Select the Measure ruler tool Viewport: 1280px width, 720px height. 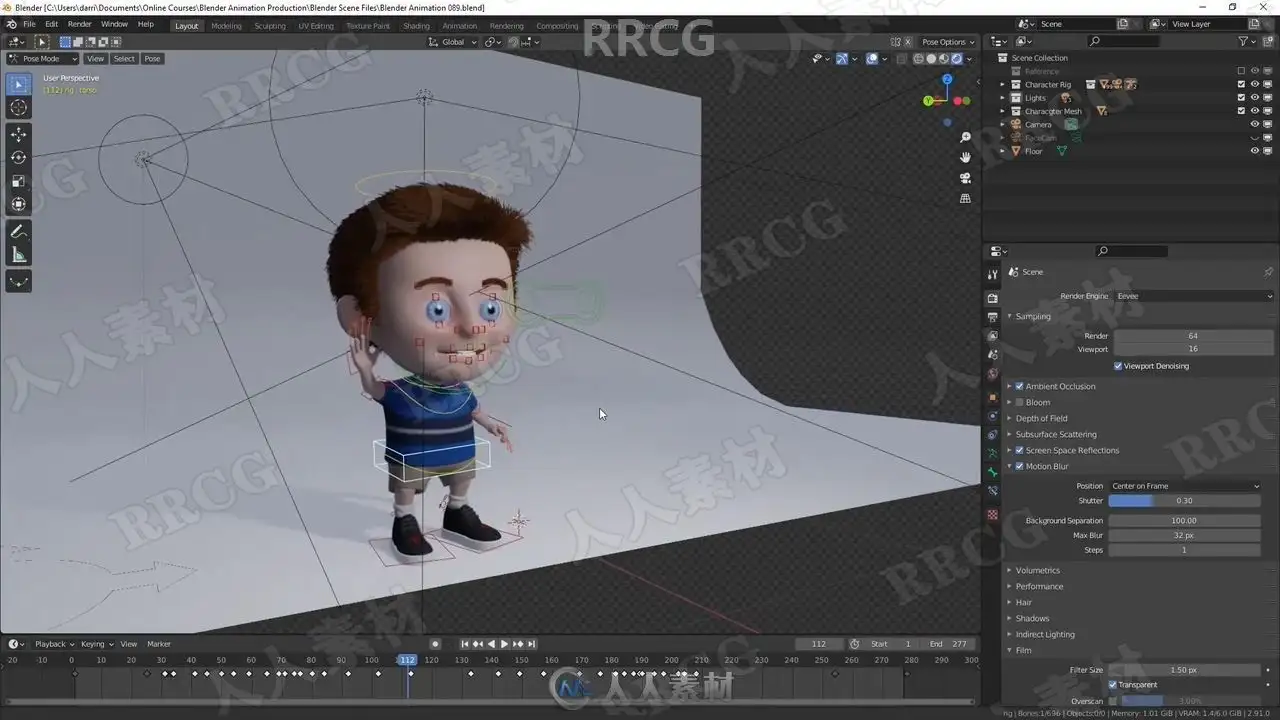pos(18,255)
